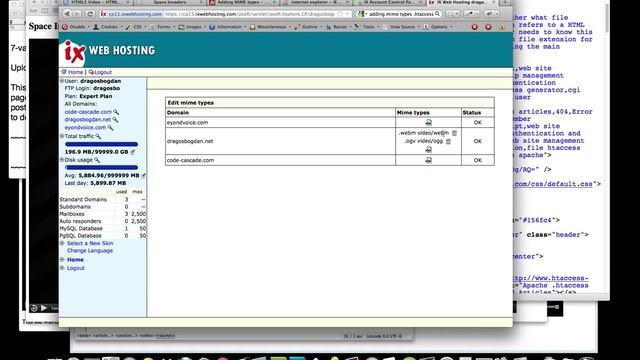
Task: Click the Total traffic progress bar
Action: click(101, 144)
